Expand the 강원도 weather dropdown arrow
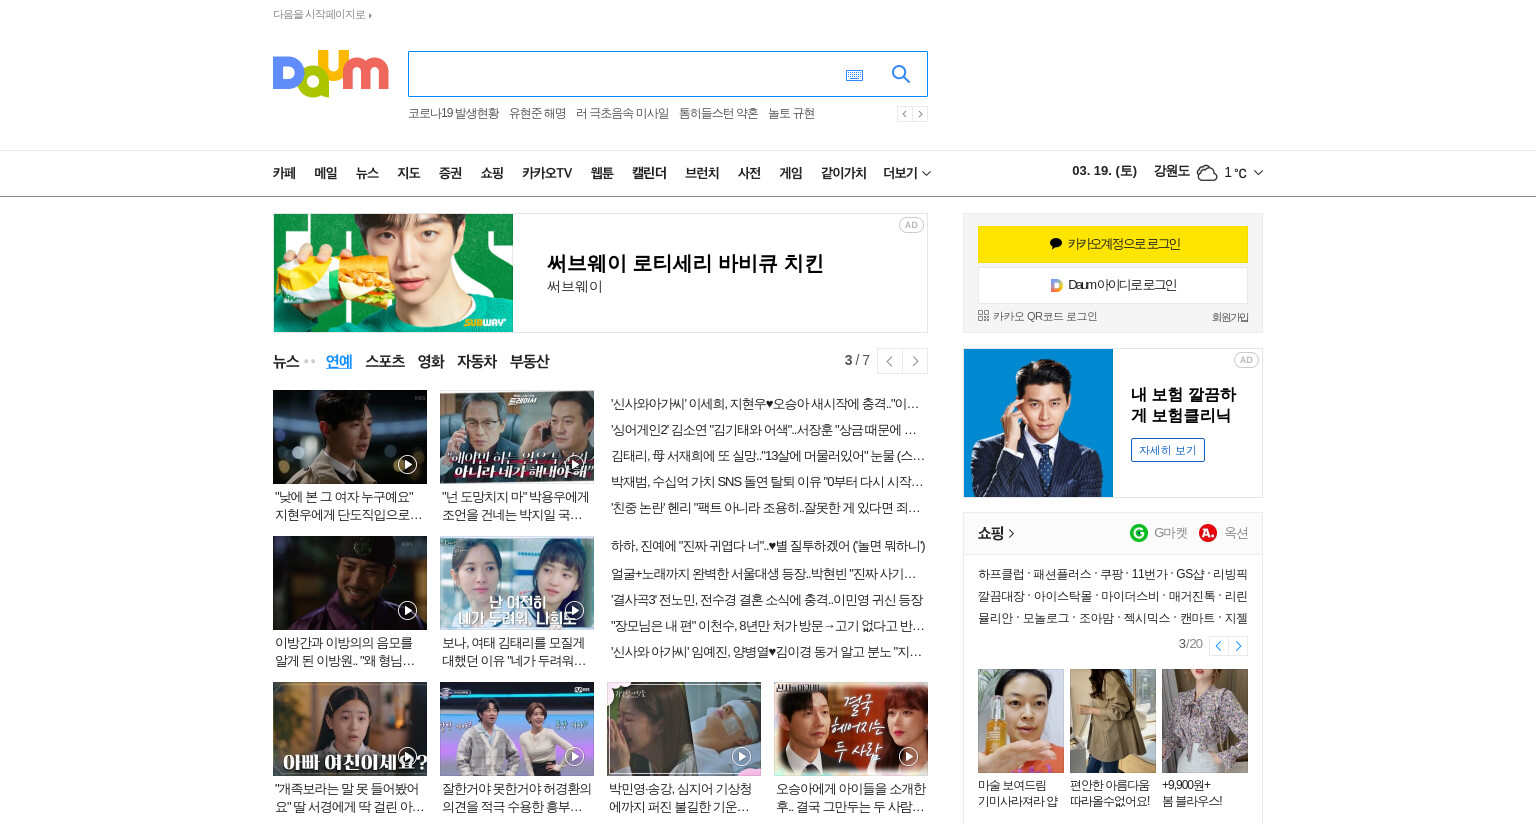The width and height of the screenshot is (1536, 824). (x=1258, y=173)
